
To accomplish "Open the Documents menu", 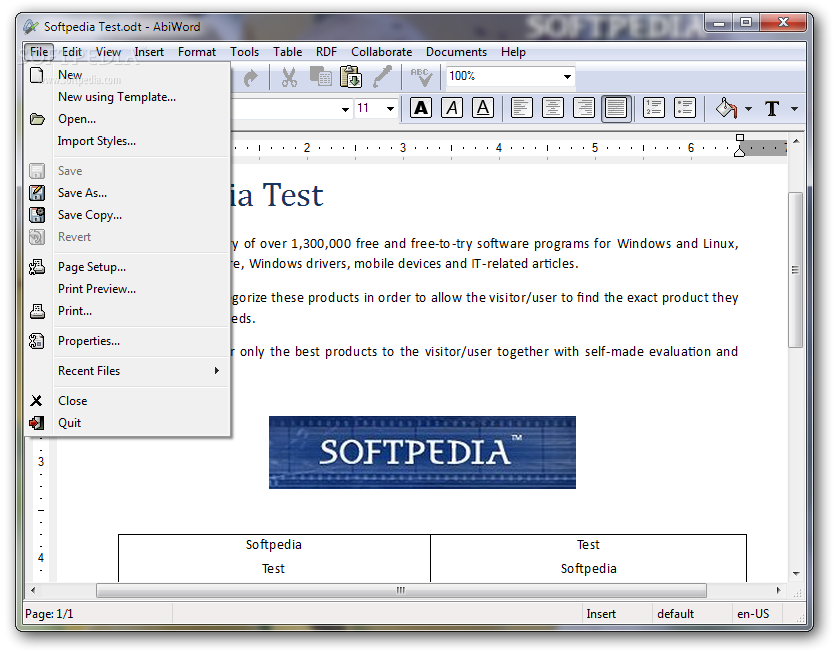I will click(x=456, y=52).
